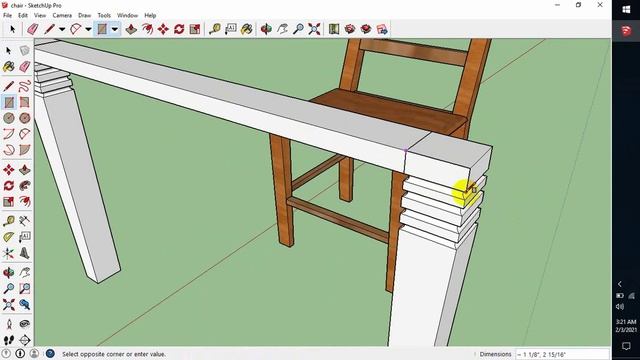Select the Axes tool in the left toolbar
This screenshot has width=640, height=360.
(x=9, y=253)
